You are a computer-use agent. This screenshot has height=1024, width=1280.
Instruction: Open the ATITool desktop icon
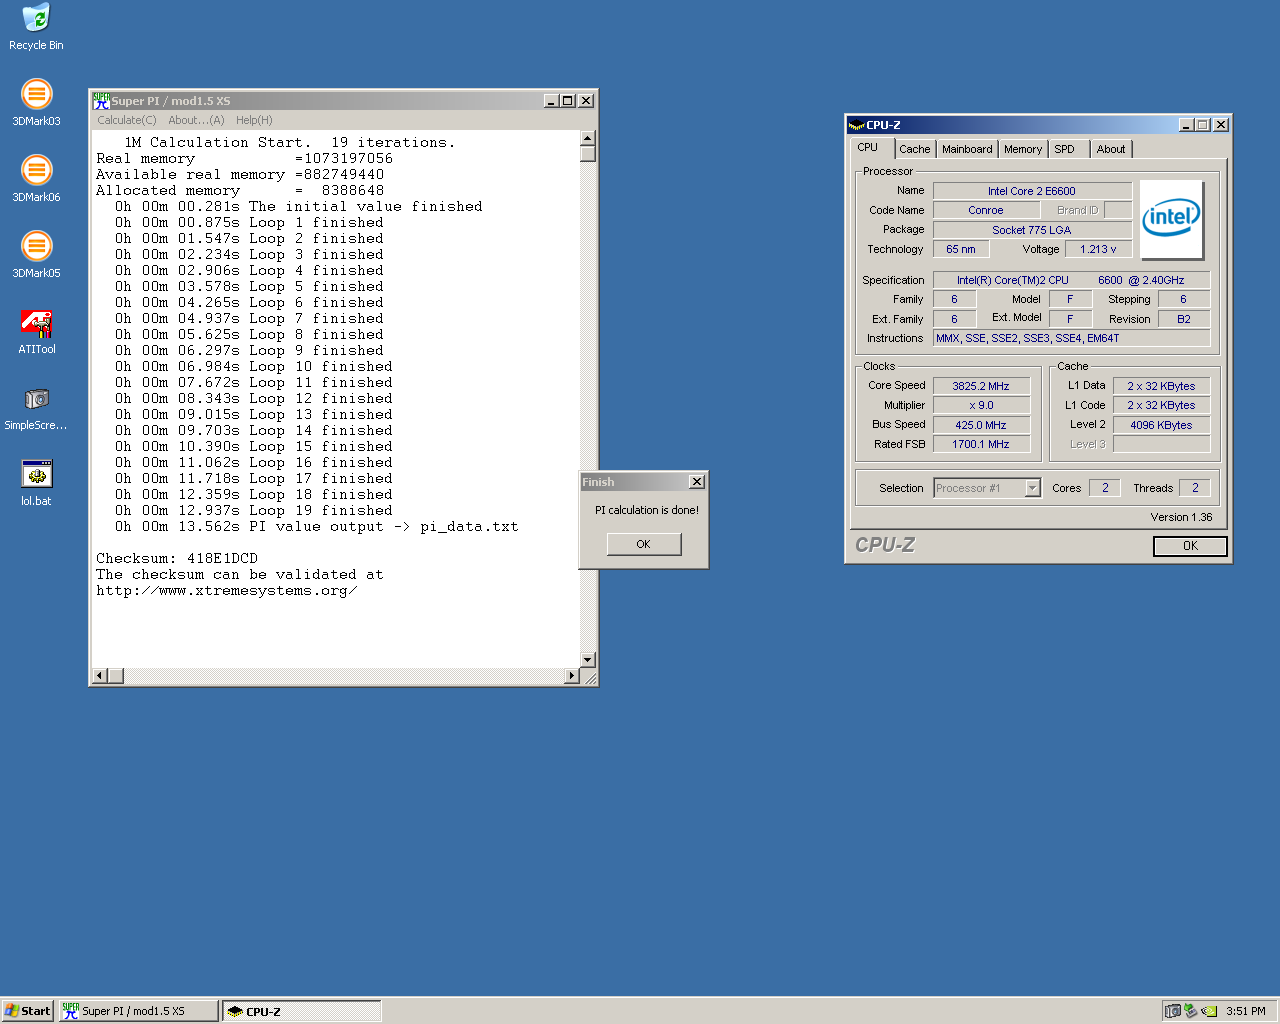(x=36, y=323)
